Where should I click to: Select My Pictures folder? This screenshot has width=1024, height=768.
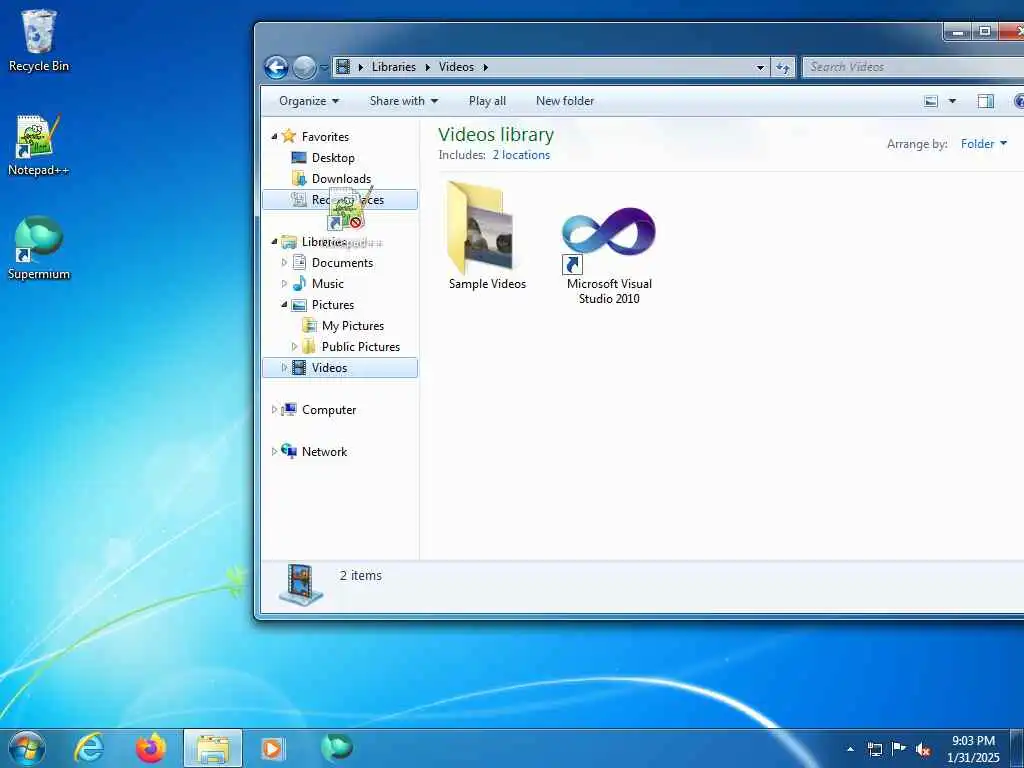point(353,325)
